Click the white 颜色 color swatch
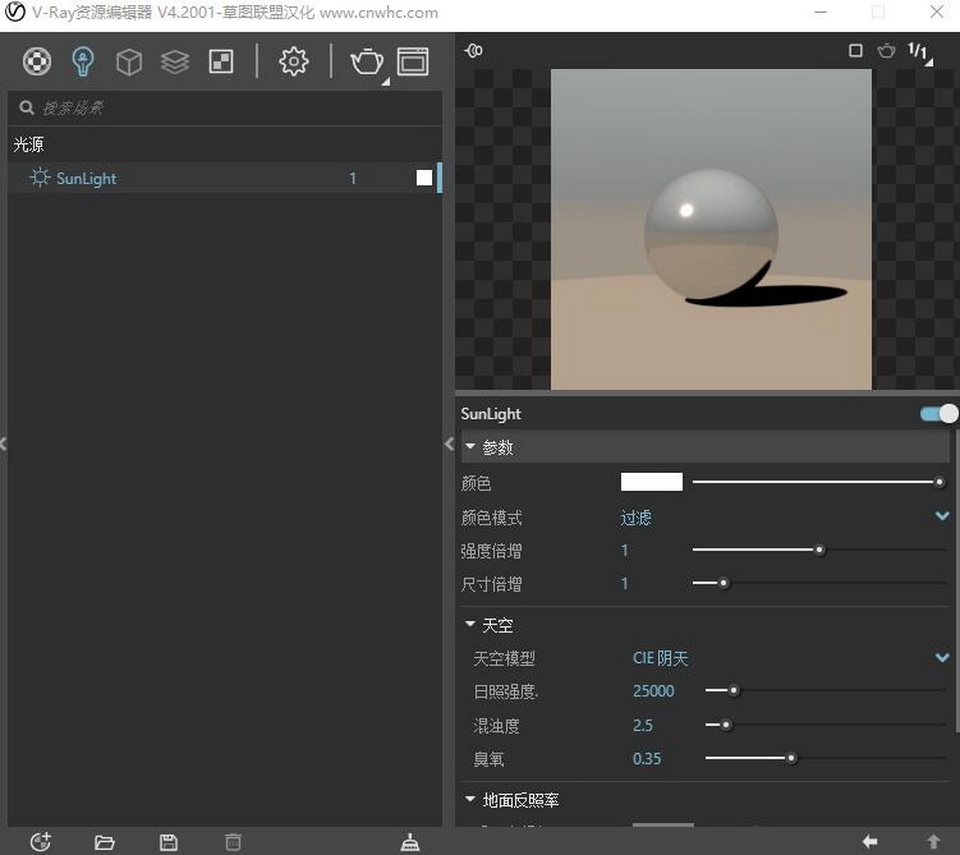 pos(651,482)
